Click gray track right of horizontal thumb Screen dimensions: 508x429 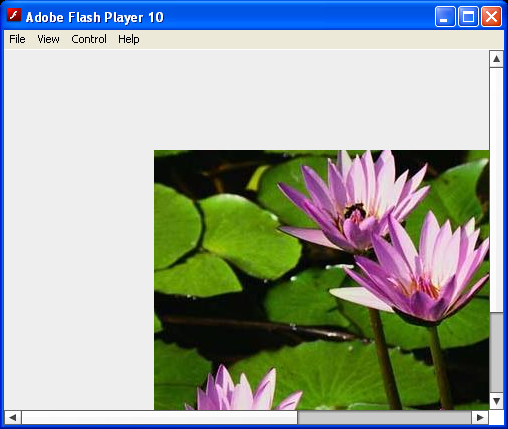pyautogui.click(x=384, y=417)
